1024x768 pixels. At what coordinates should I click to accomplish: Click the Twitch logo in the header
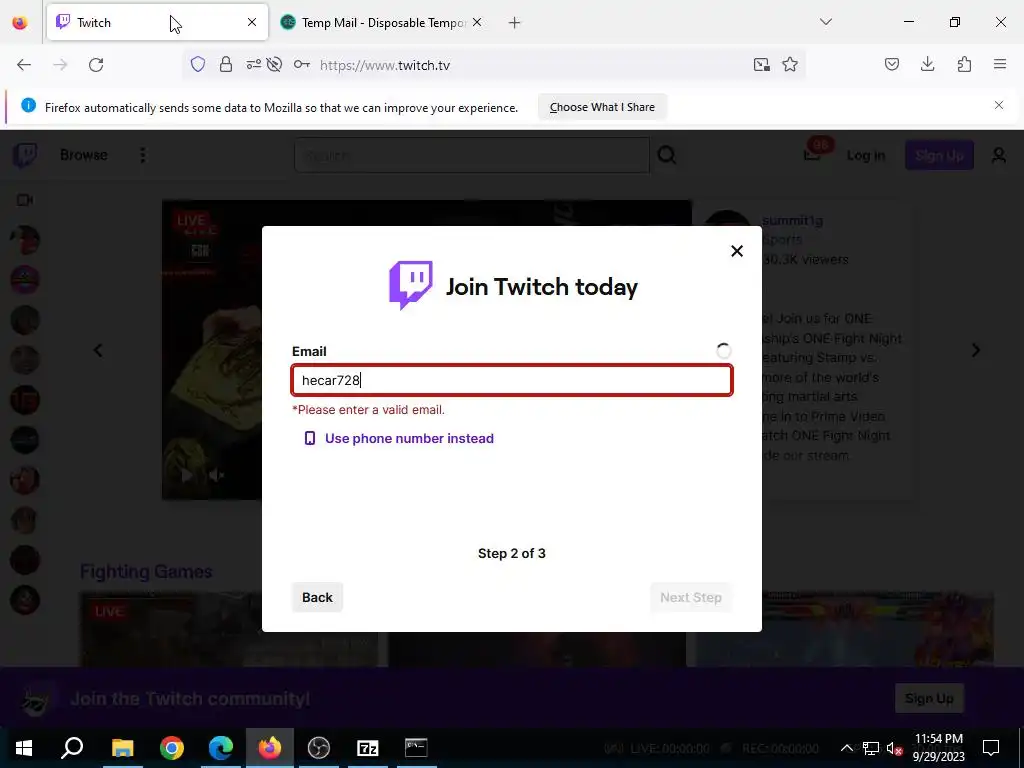(25, 155)
